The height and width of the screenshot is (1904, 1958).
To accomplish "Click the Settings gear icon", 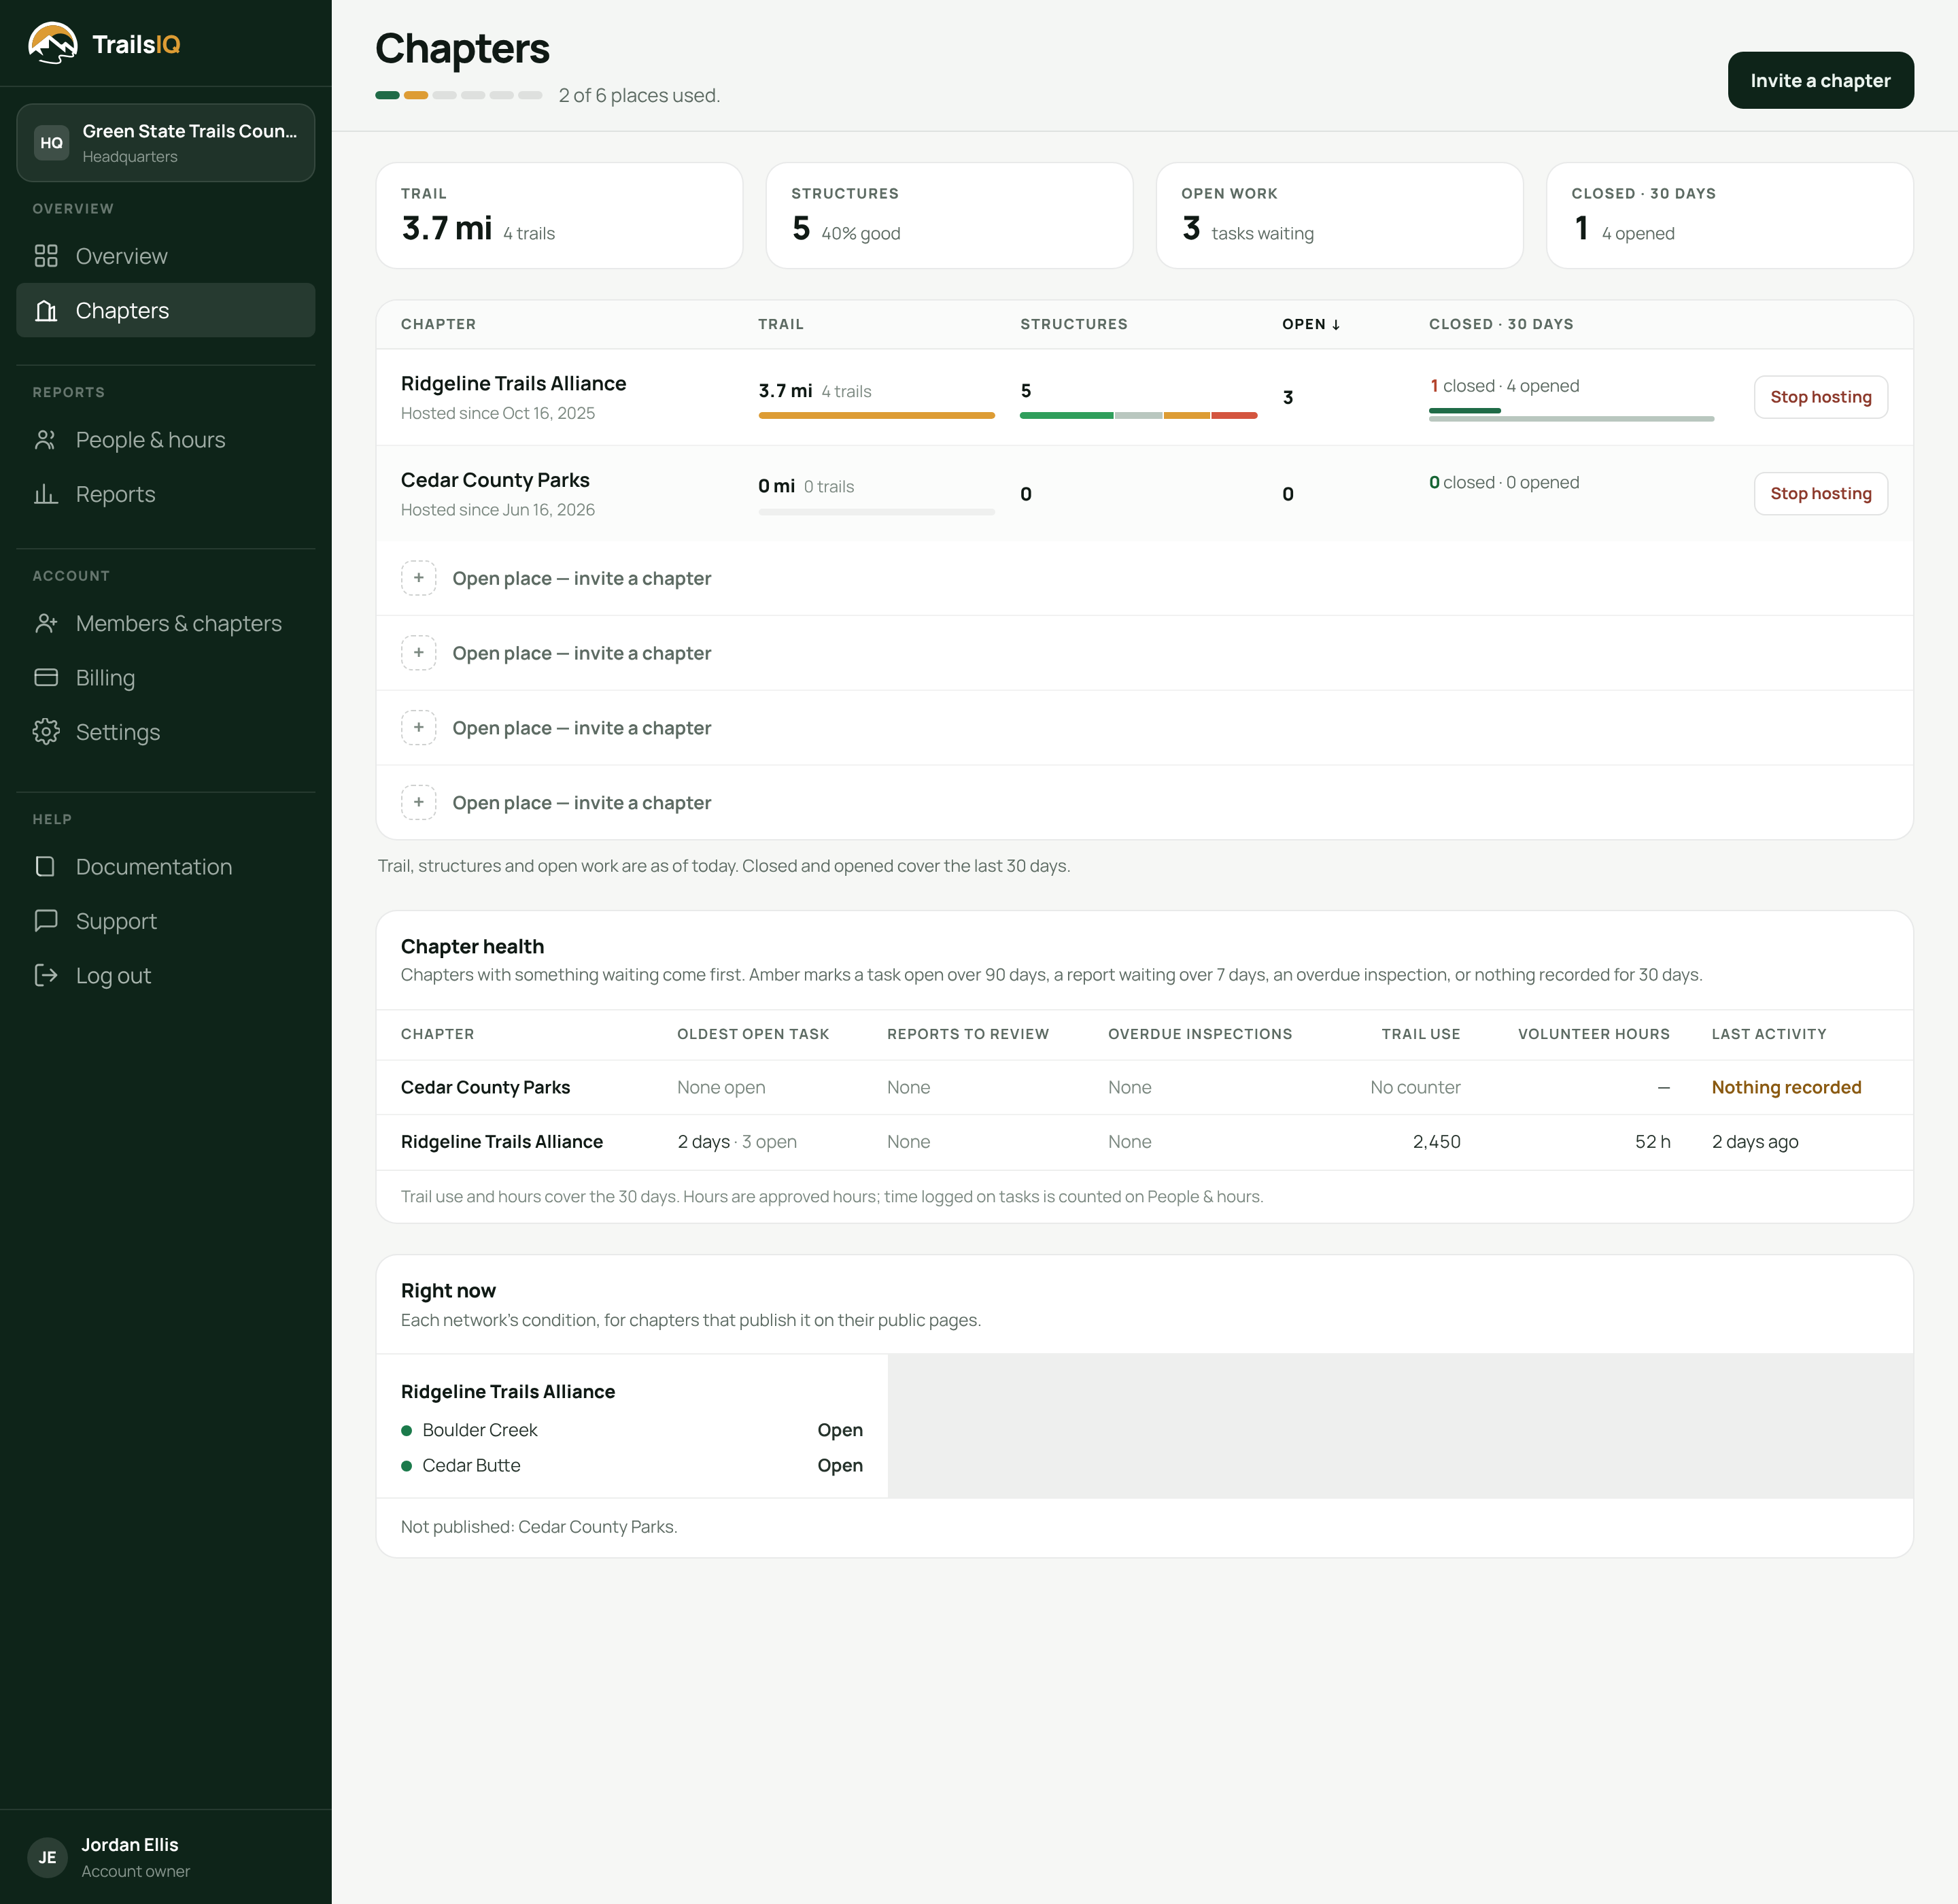I will click(46, 732).
